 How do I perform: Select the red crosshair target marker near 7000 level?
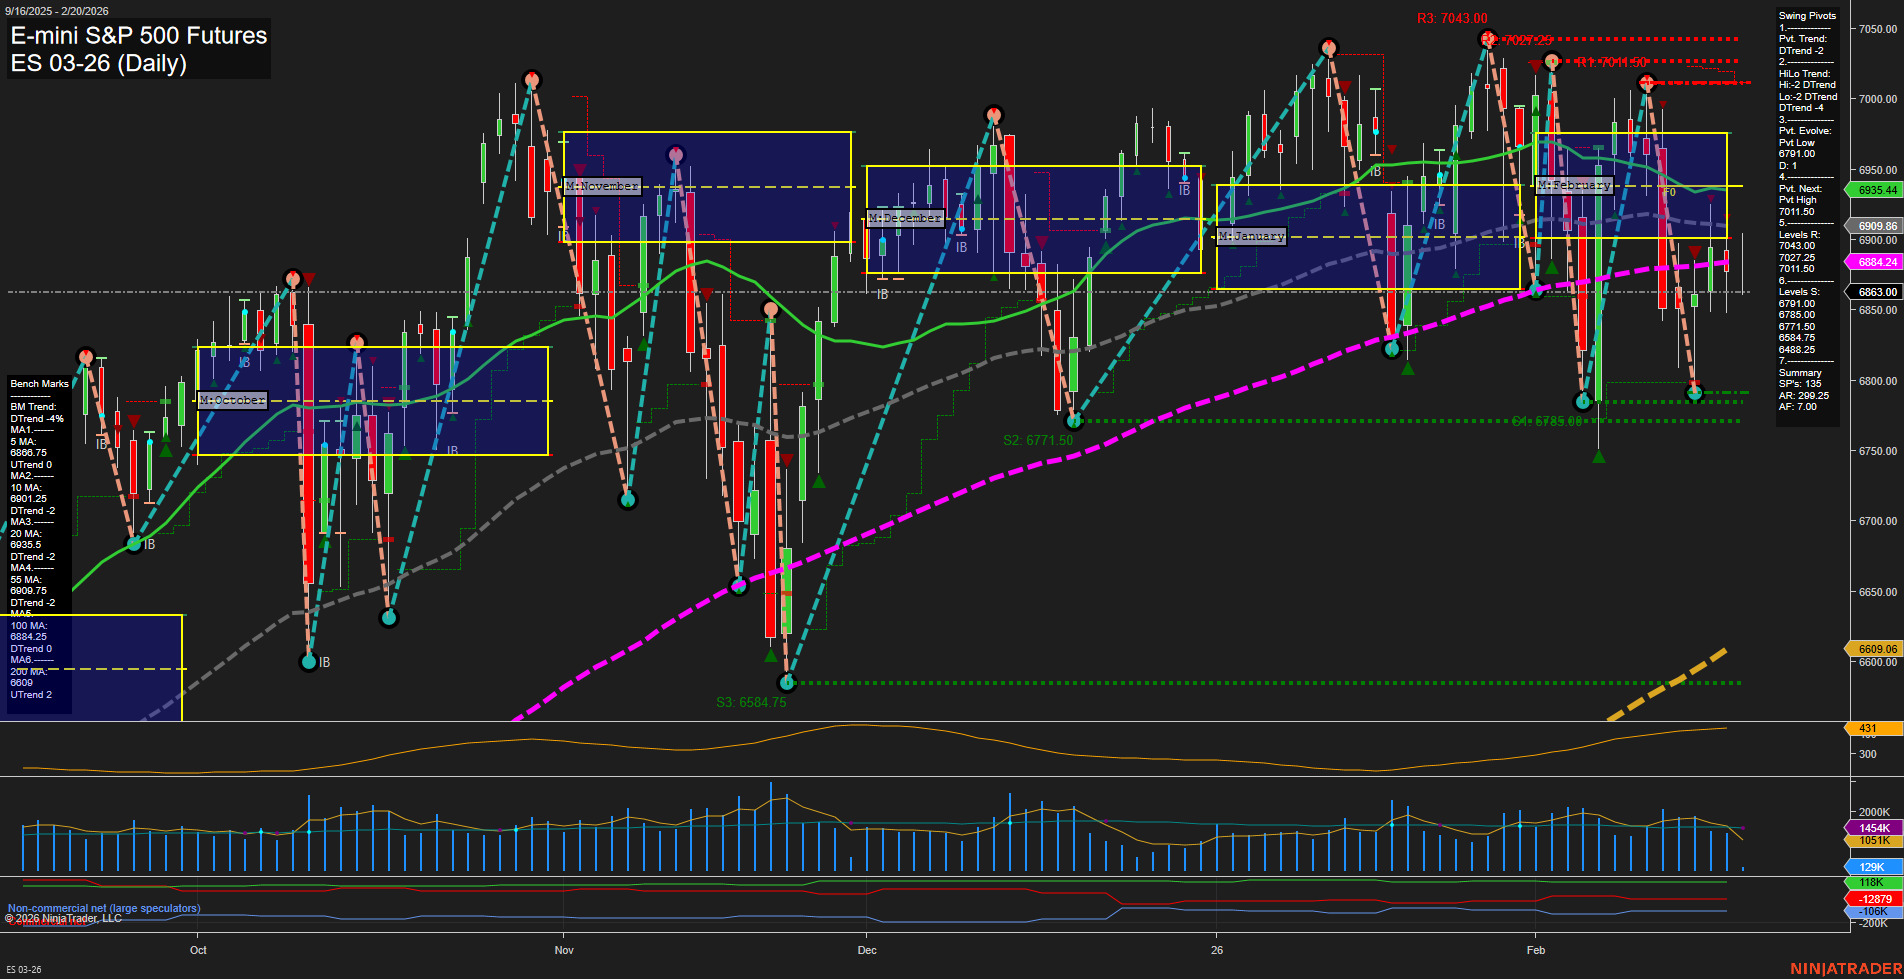pyautogui.click(x=1647, y=82)
